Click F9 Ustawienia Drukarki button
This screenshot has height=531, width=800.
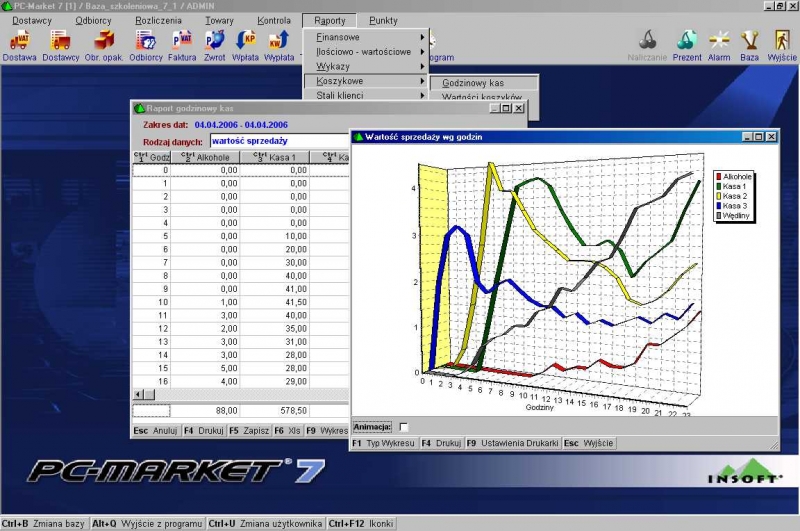(513, 443)
